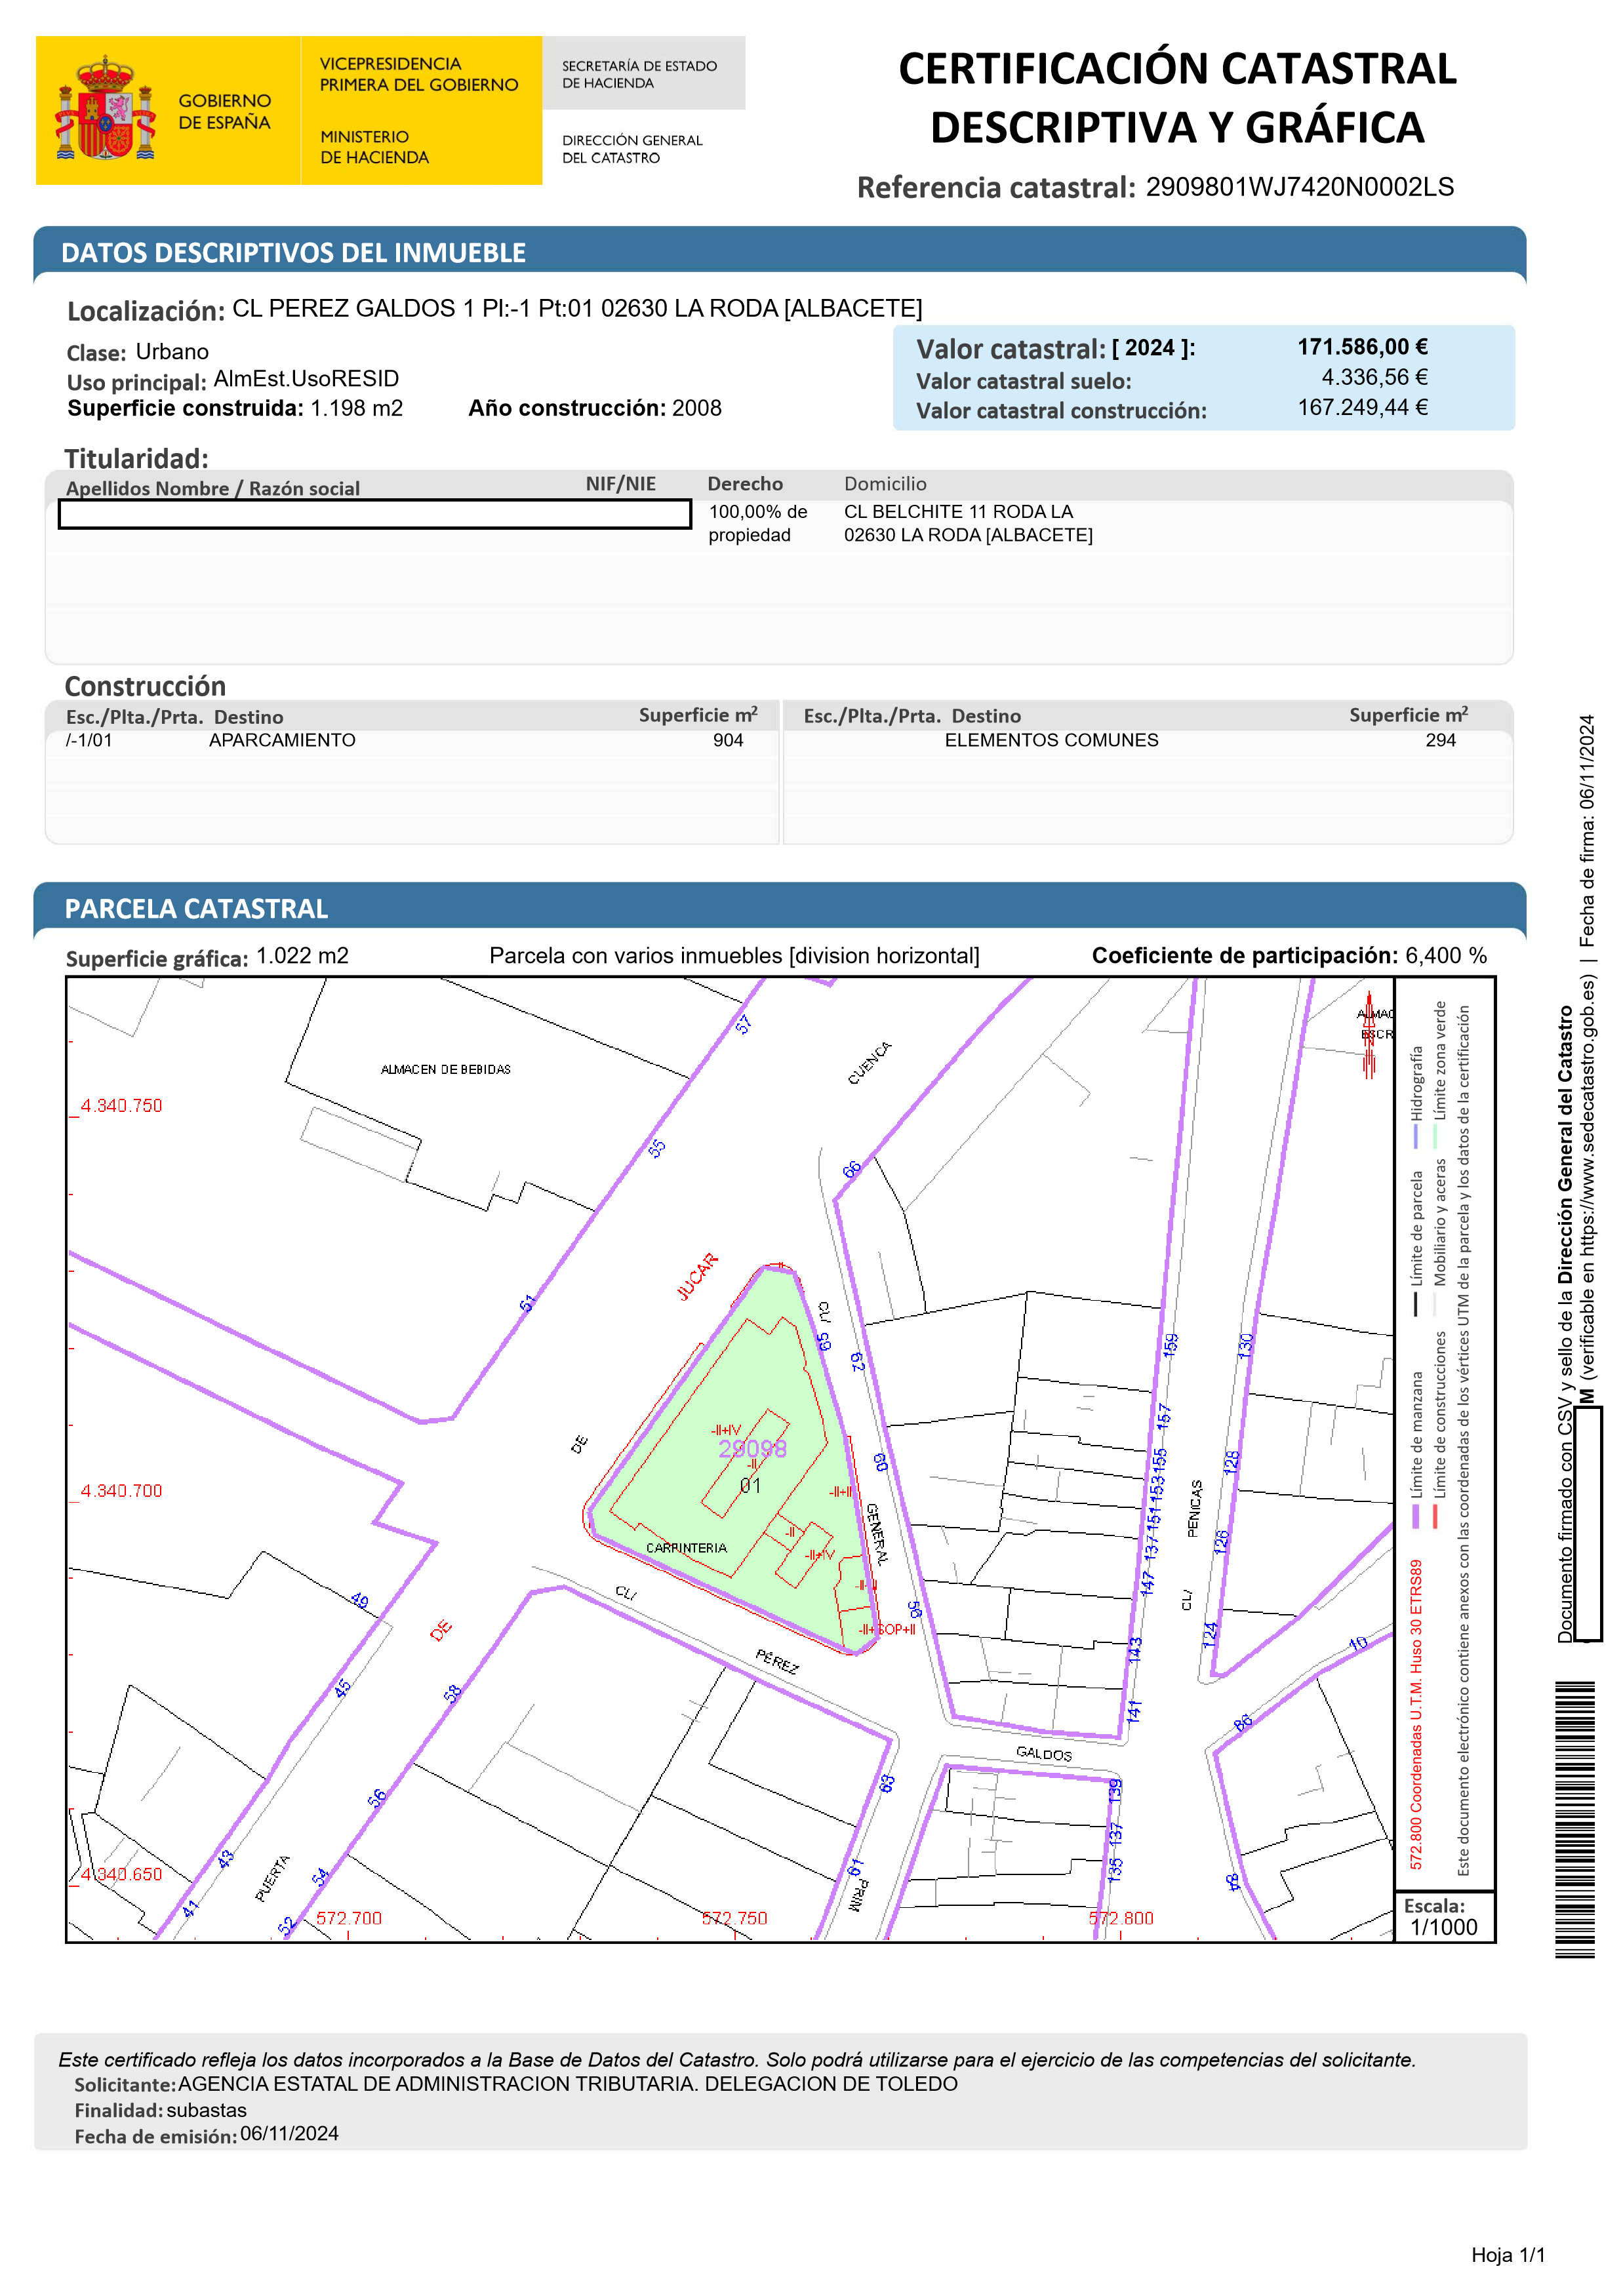Click the APARCAMIENTO row in Construcción table
This screenshot has height=2296, width=1623.
pos(282,741)
